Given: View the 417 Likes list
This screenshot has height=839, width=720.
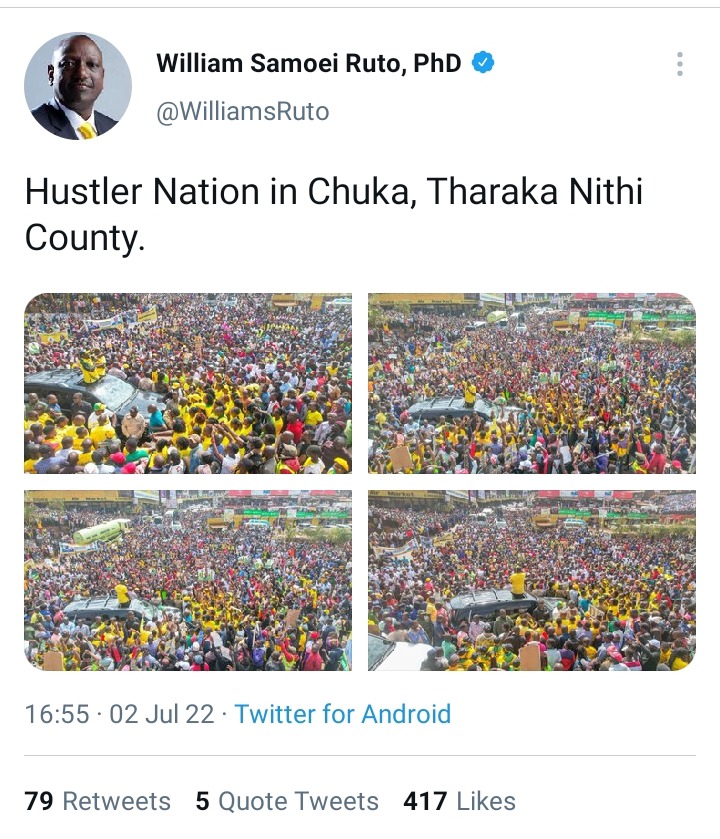Looking at the screenshot, I should point(459,801).
